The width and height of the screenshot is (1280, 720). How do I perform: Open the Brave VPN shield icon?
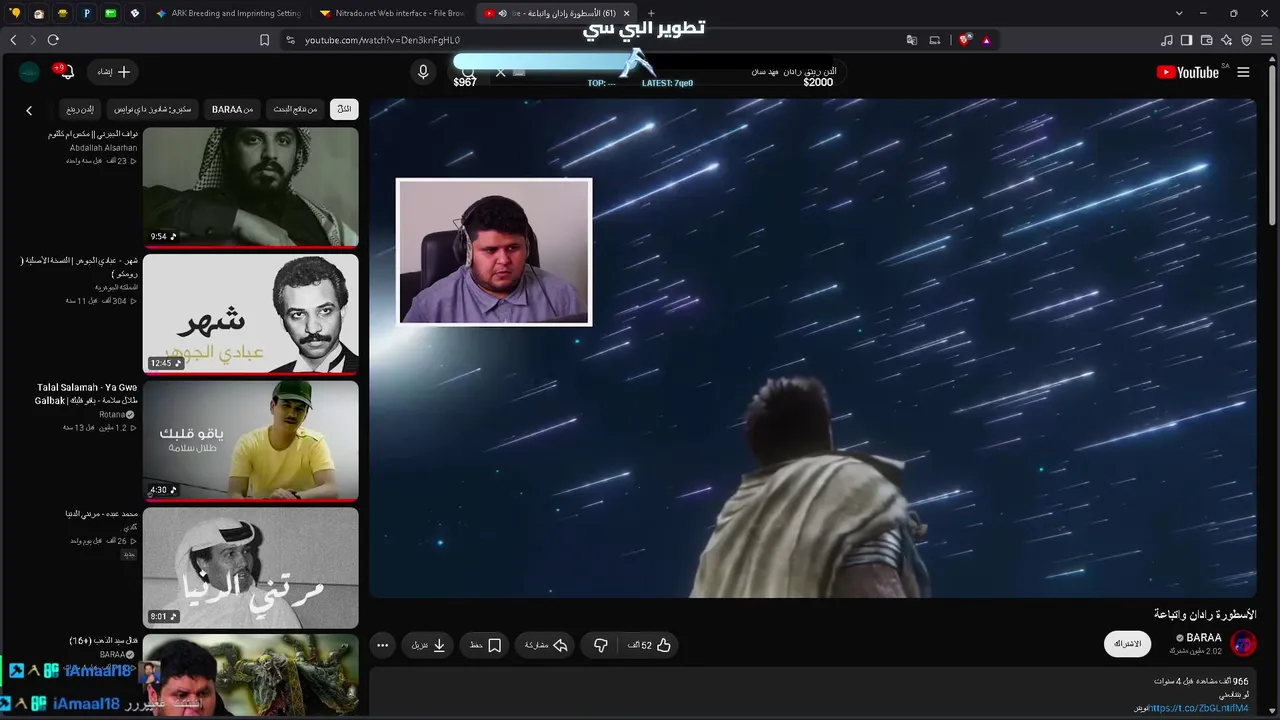pos(1247,40)
